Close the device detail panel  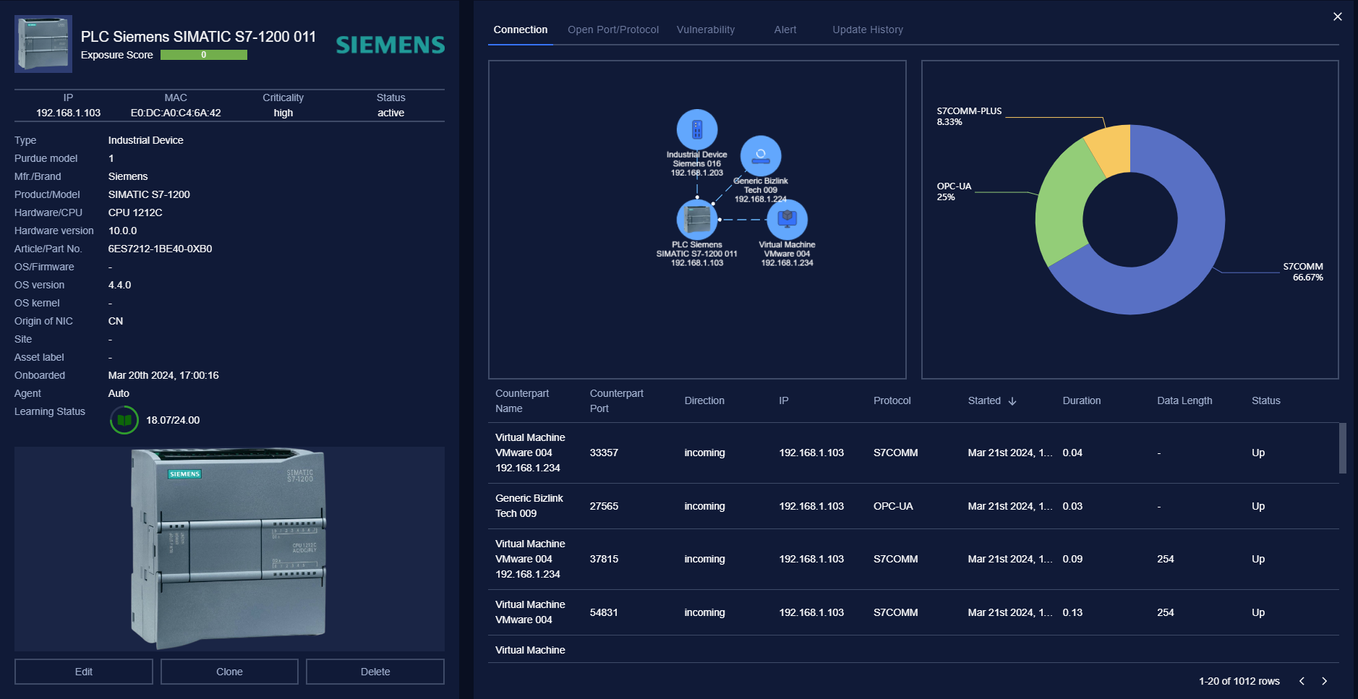click(1338, 16)
